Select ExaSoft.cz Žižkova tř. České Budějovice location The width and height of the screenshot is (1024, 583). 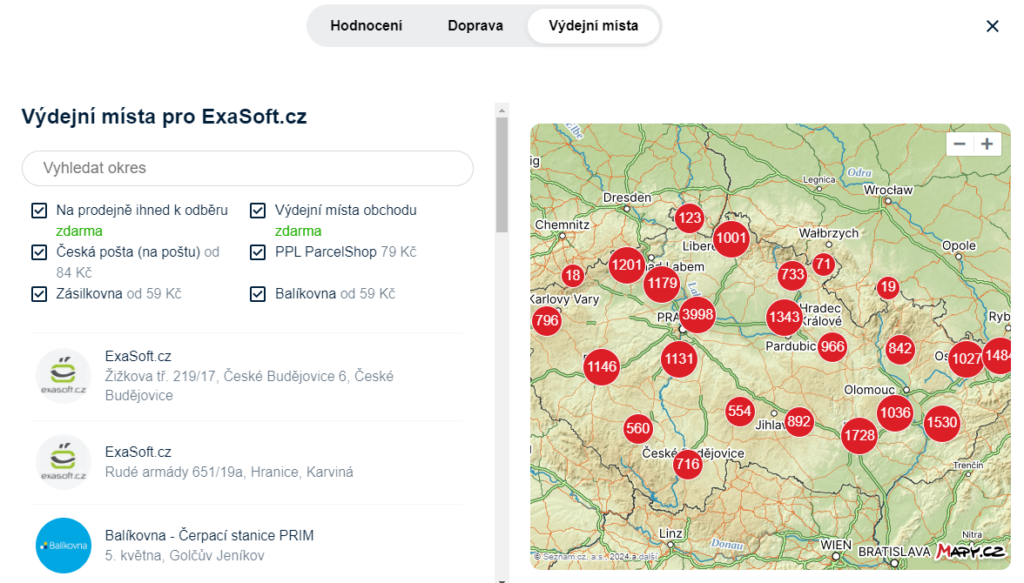248,376
